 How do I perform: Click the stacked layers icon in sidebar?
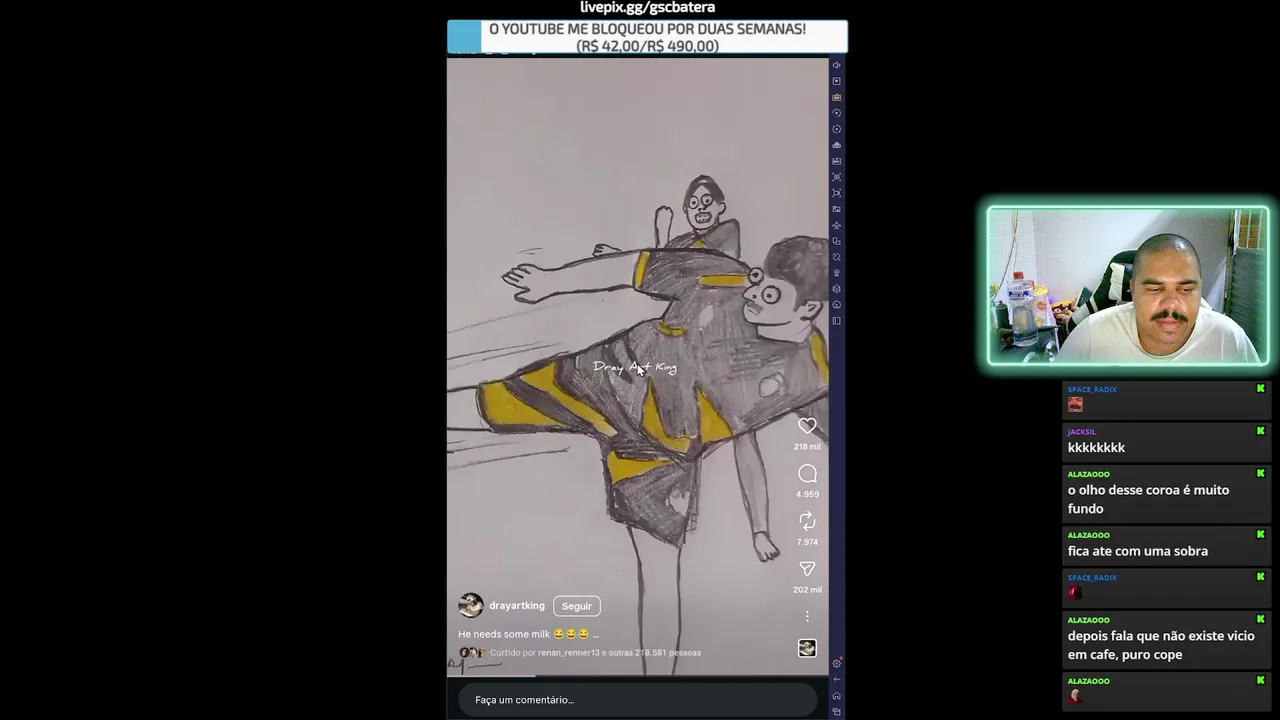[x=836, y=289]
